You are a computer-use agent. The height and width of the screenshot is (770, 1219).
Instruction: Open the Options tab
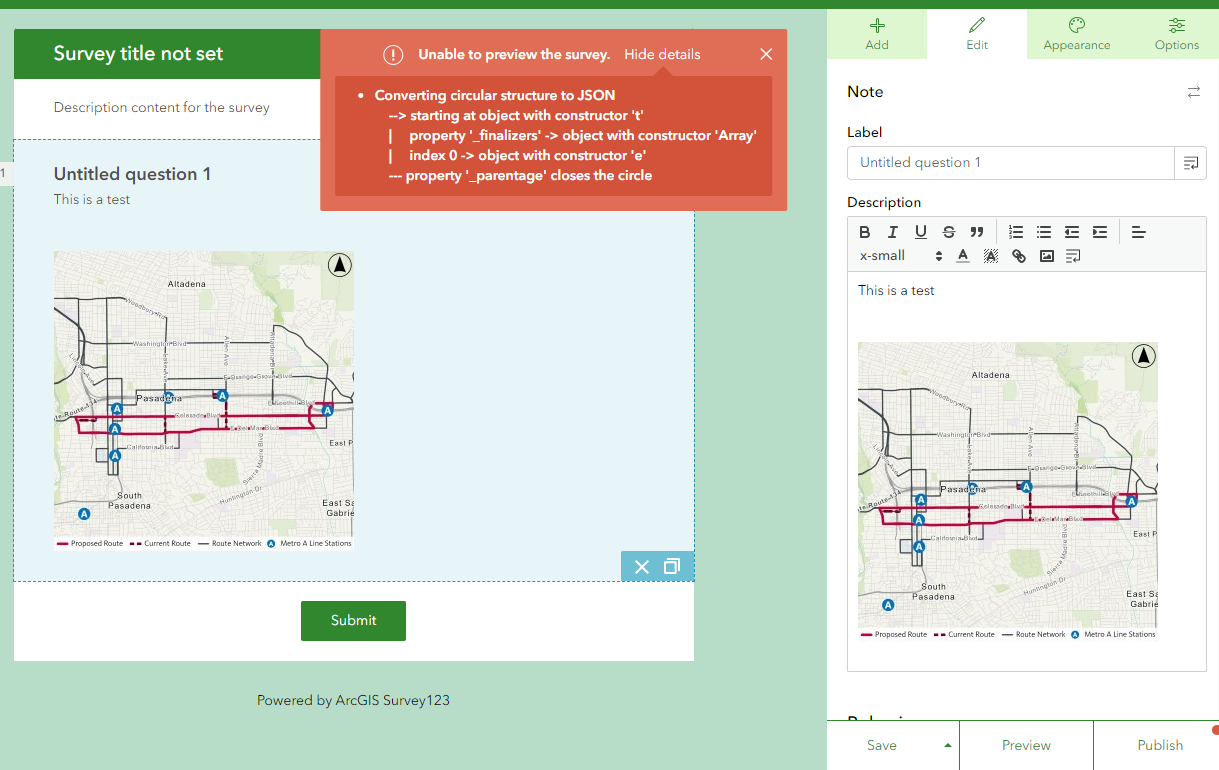click(1176, 33)
